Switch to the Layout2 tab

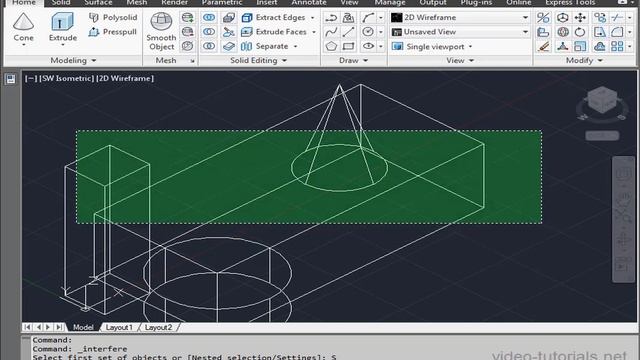pos(158,327)
